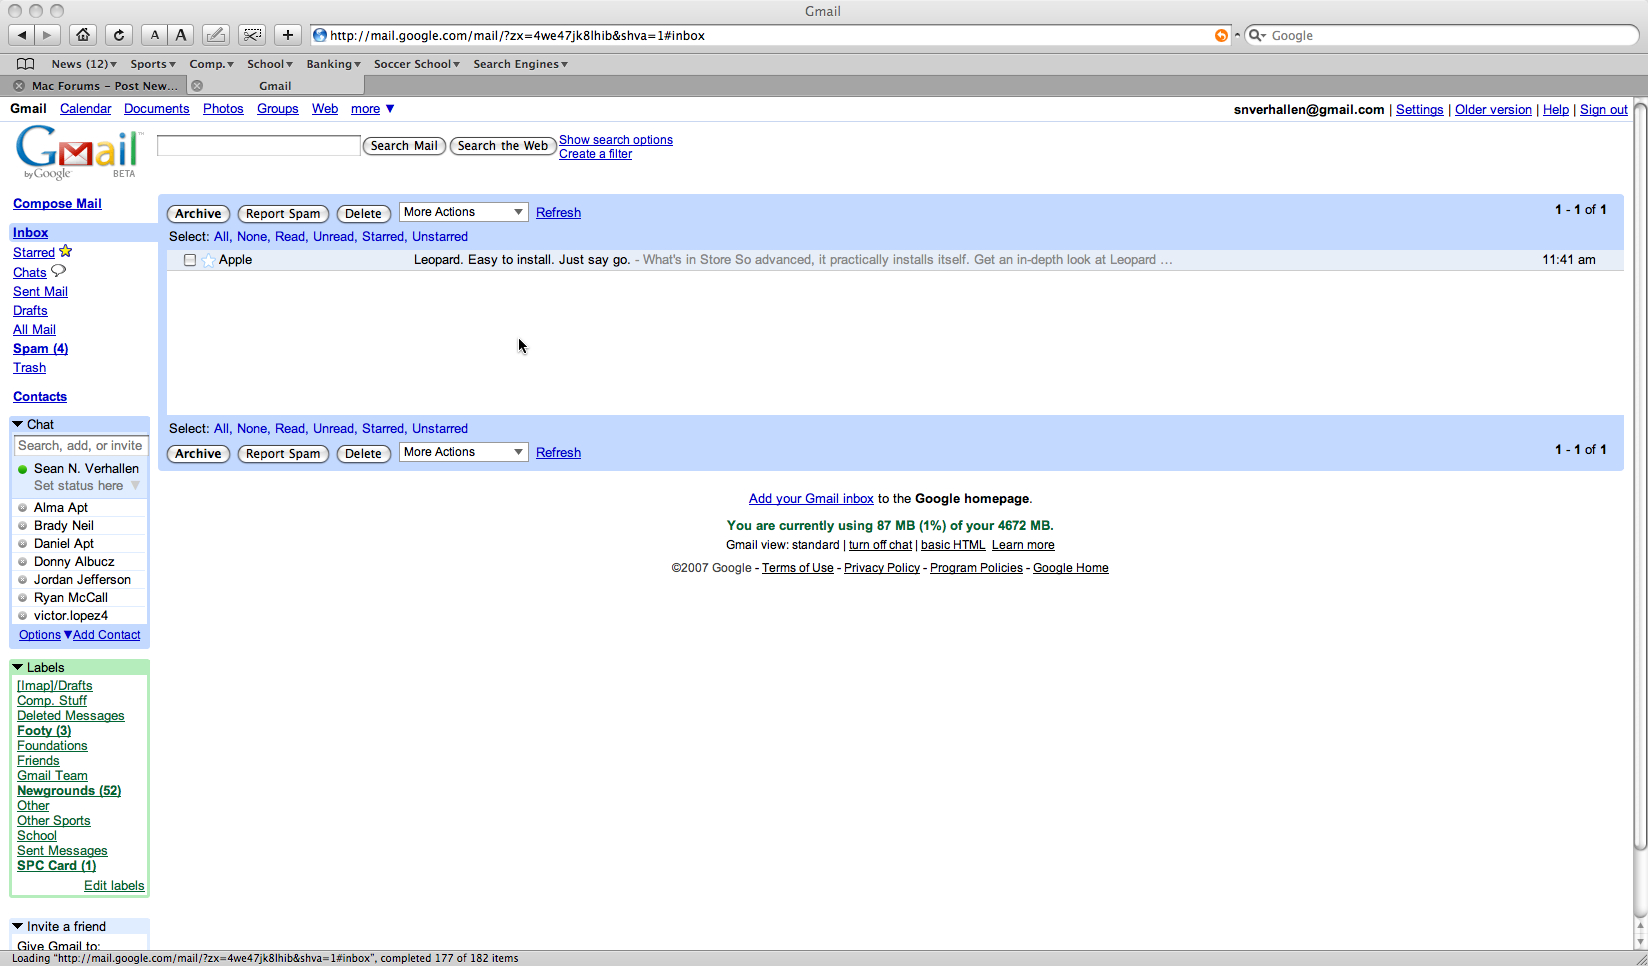The image size is (1648, 966).
Task: Open the Sports bookmarks menu
Action: click(x=153, y=64)
